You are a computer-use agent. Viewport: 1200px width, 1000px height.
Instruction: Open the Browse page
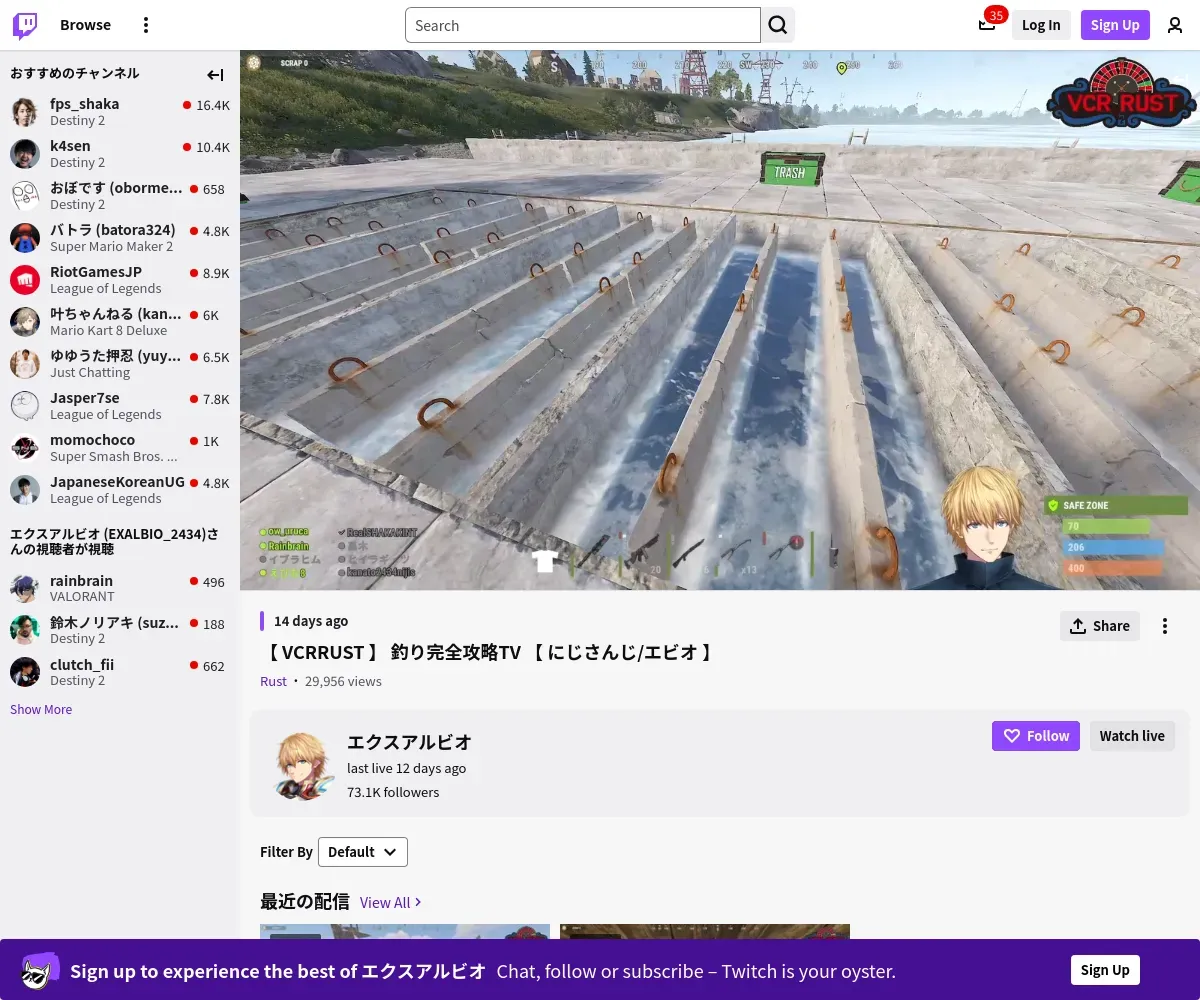(85, 25)
